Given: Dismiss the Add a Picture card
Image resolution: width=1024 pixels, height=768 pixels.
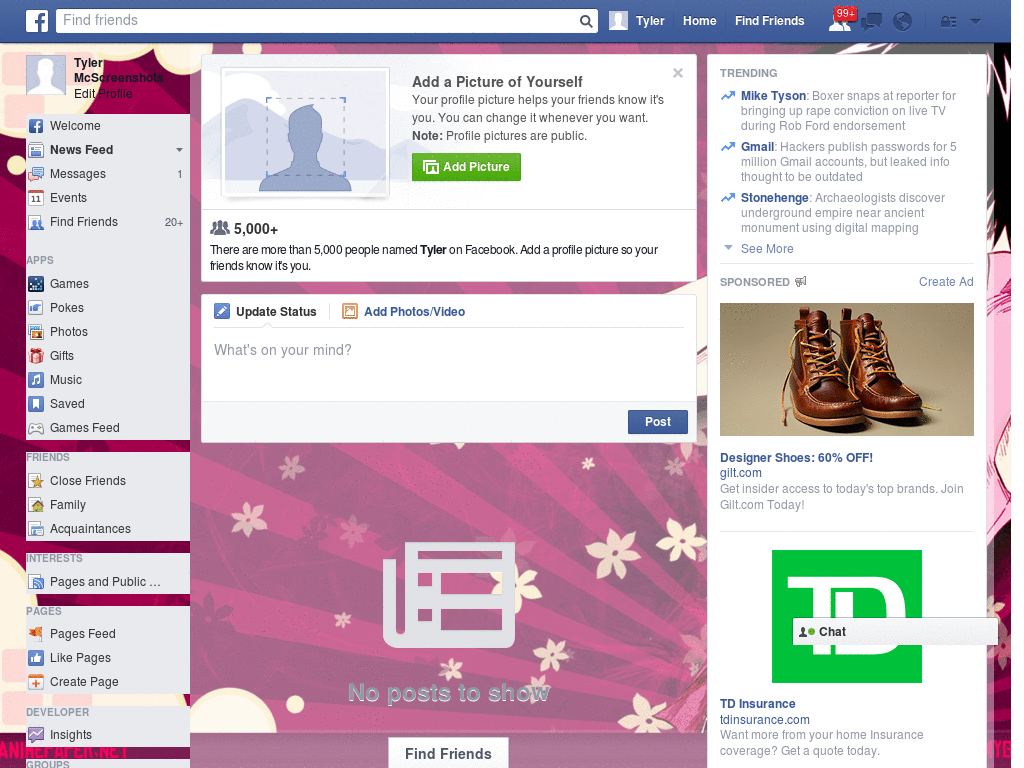Looking at the screenshot, I should click(678, 73).
